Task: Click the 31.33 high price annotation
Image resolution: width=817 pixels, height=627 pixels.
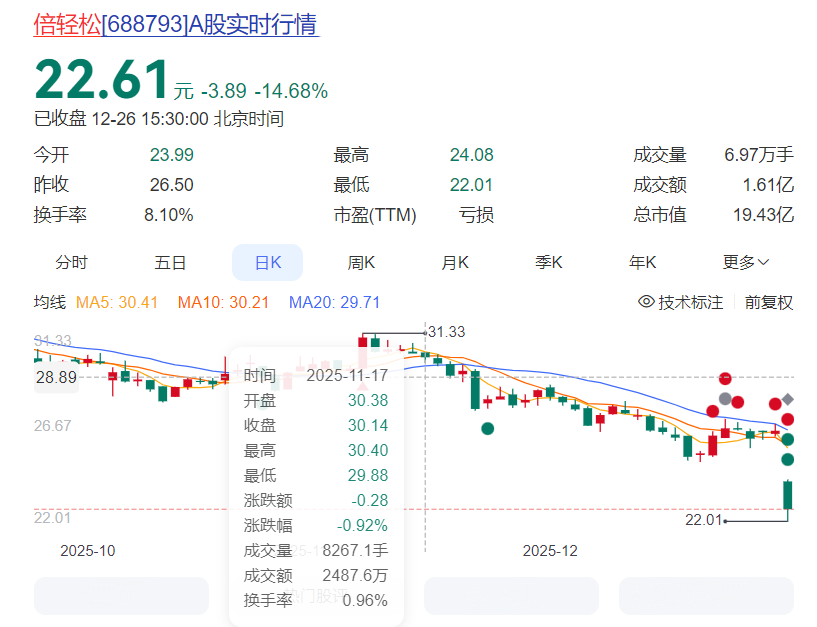Action: point(447,331)
